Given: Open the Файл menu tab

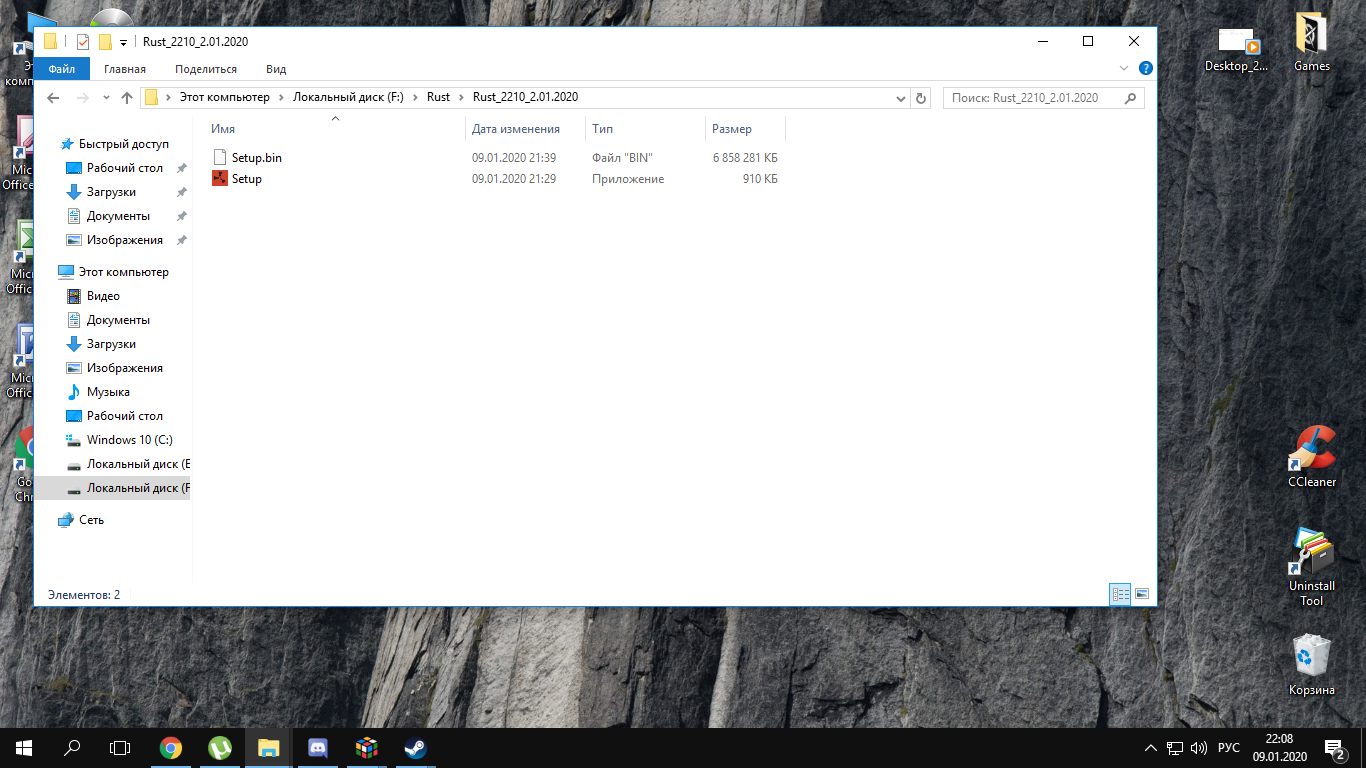Looking at the screenshot, I should pyautogui.click(x=62, y=69).
